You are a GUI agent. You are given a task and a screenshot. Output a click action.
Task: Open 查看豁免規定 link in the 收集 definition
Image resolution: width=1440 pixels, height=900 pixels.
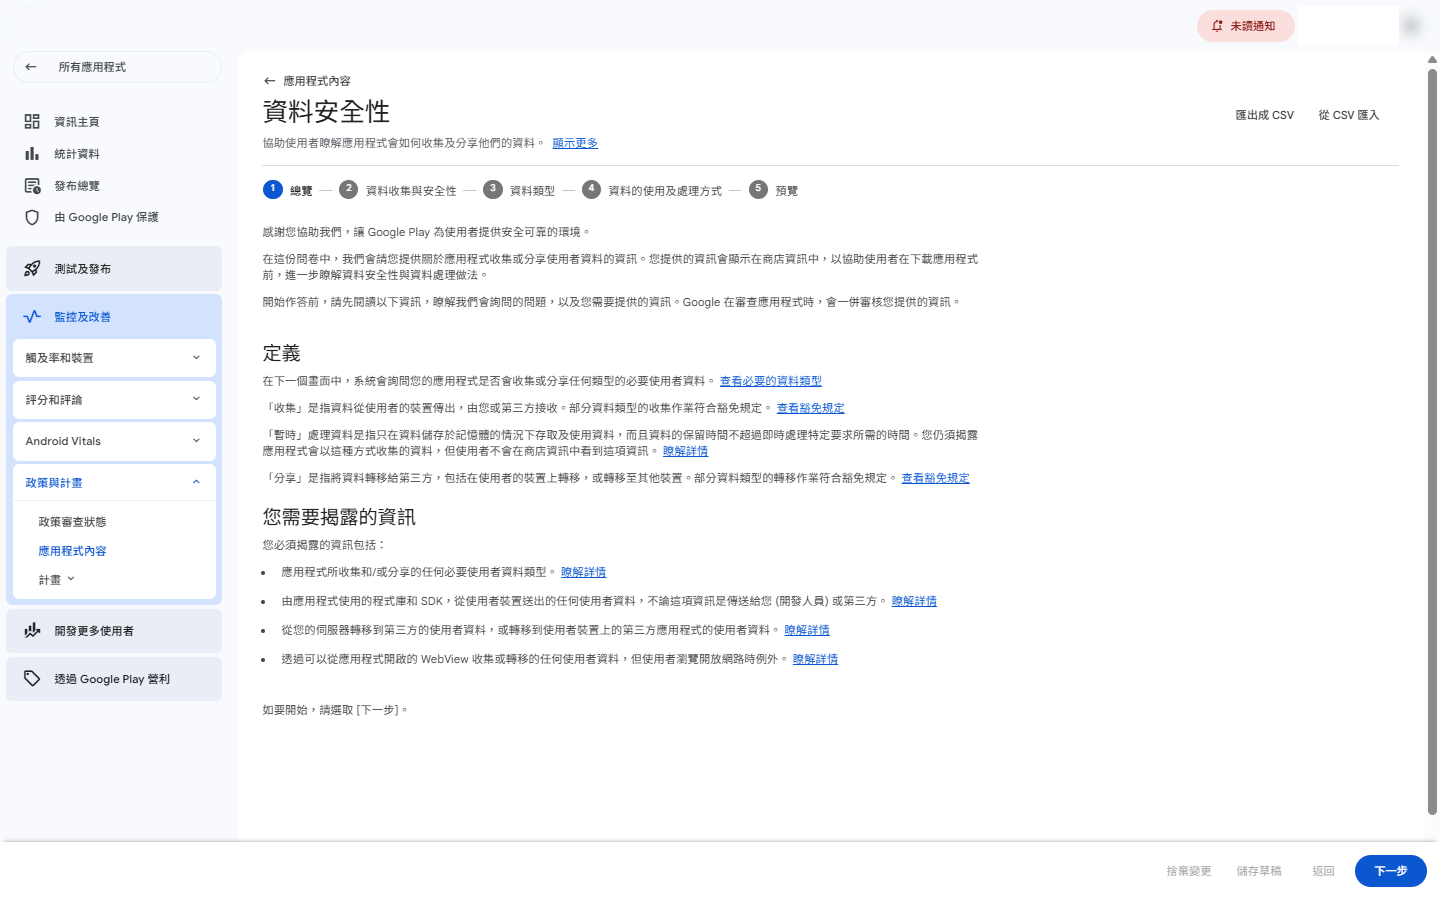click(811, 408)
